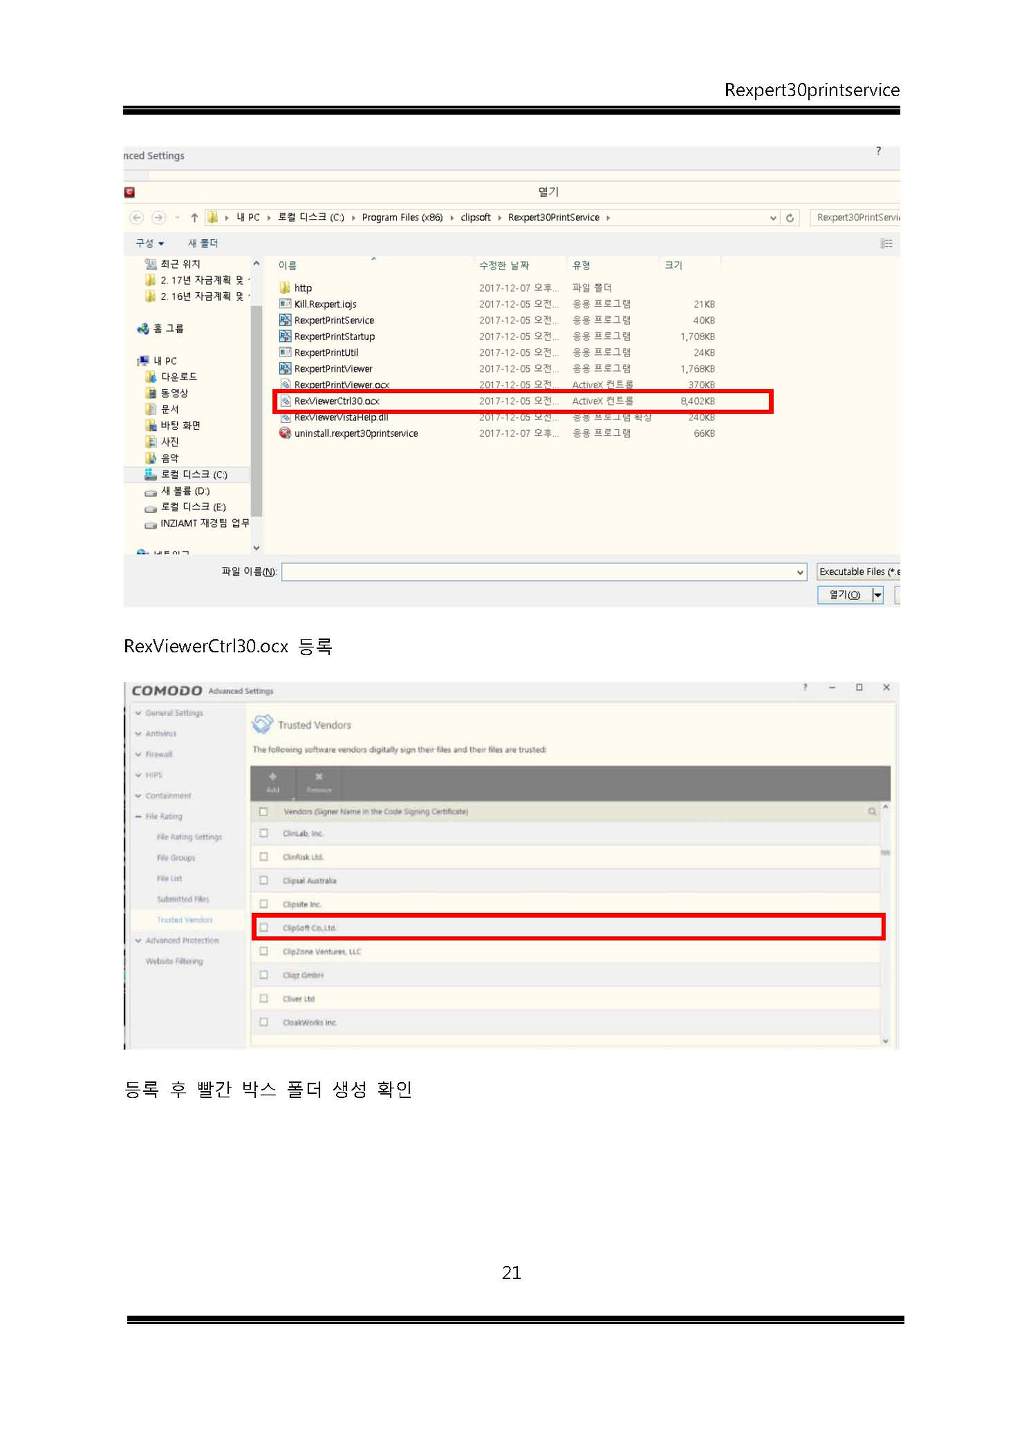The width and height of the screenshot is (1024, 1447).
Task: Open the 사진 folder in the tree
Action: 162,442
